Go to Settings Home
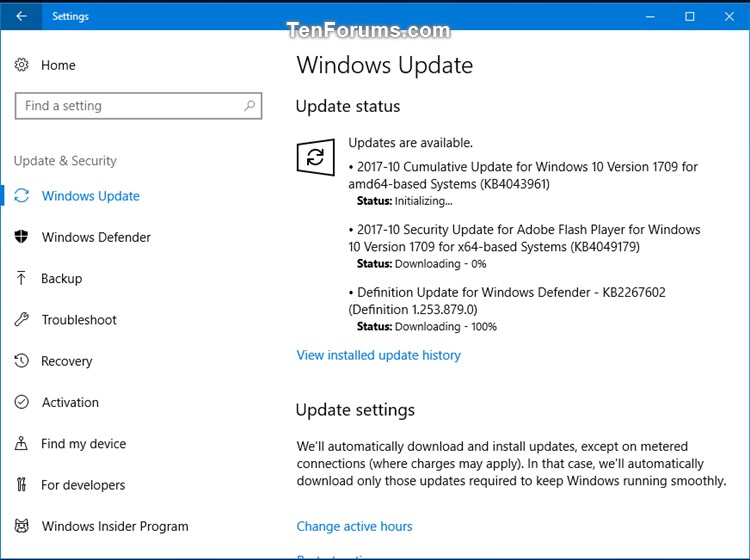 (58, 65)
